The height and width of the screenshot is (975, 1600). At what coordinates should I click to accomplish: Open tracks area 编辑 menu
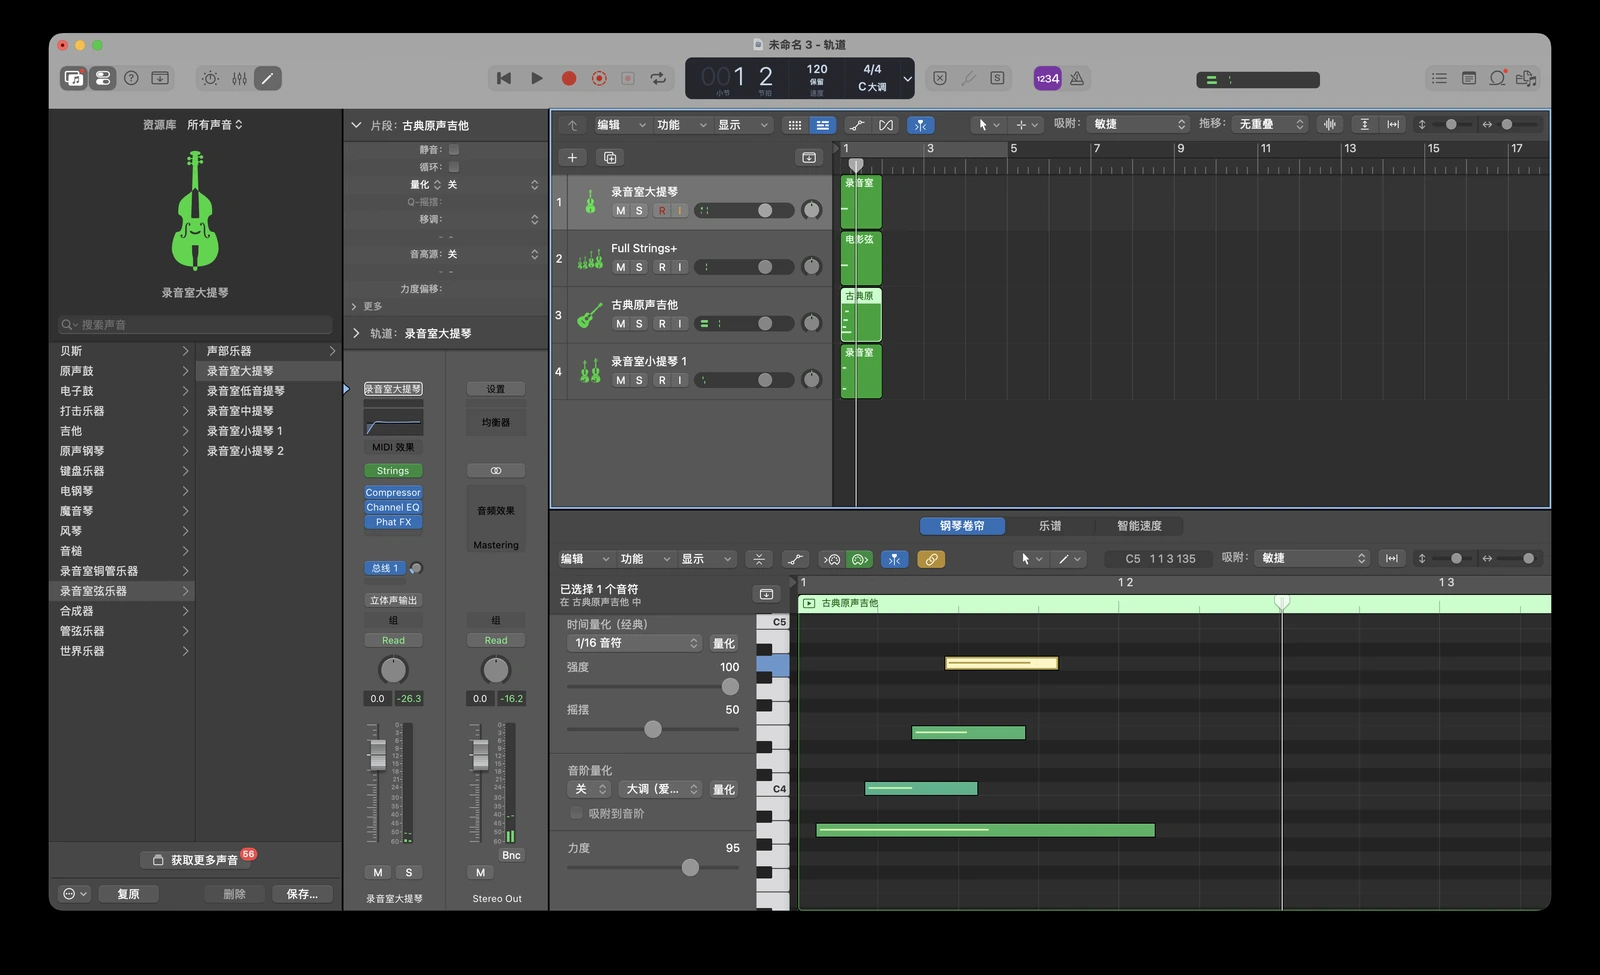pyautogui.click(x=620, y=125)
